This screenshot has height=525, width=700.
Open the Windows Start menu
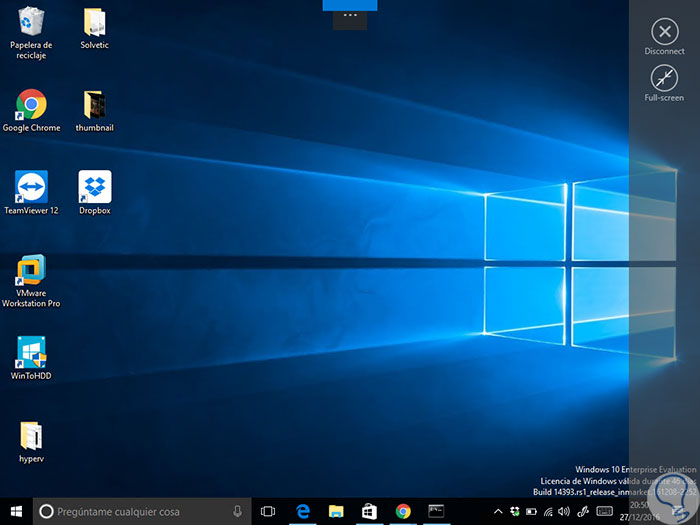click(17, 512)
